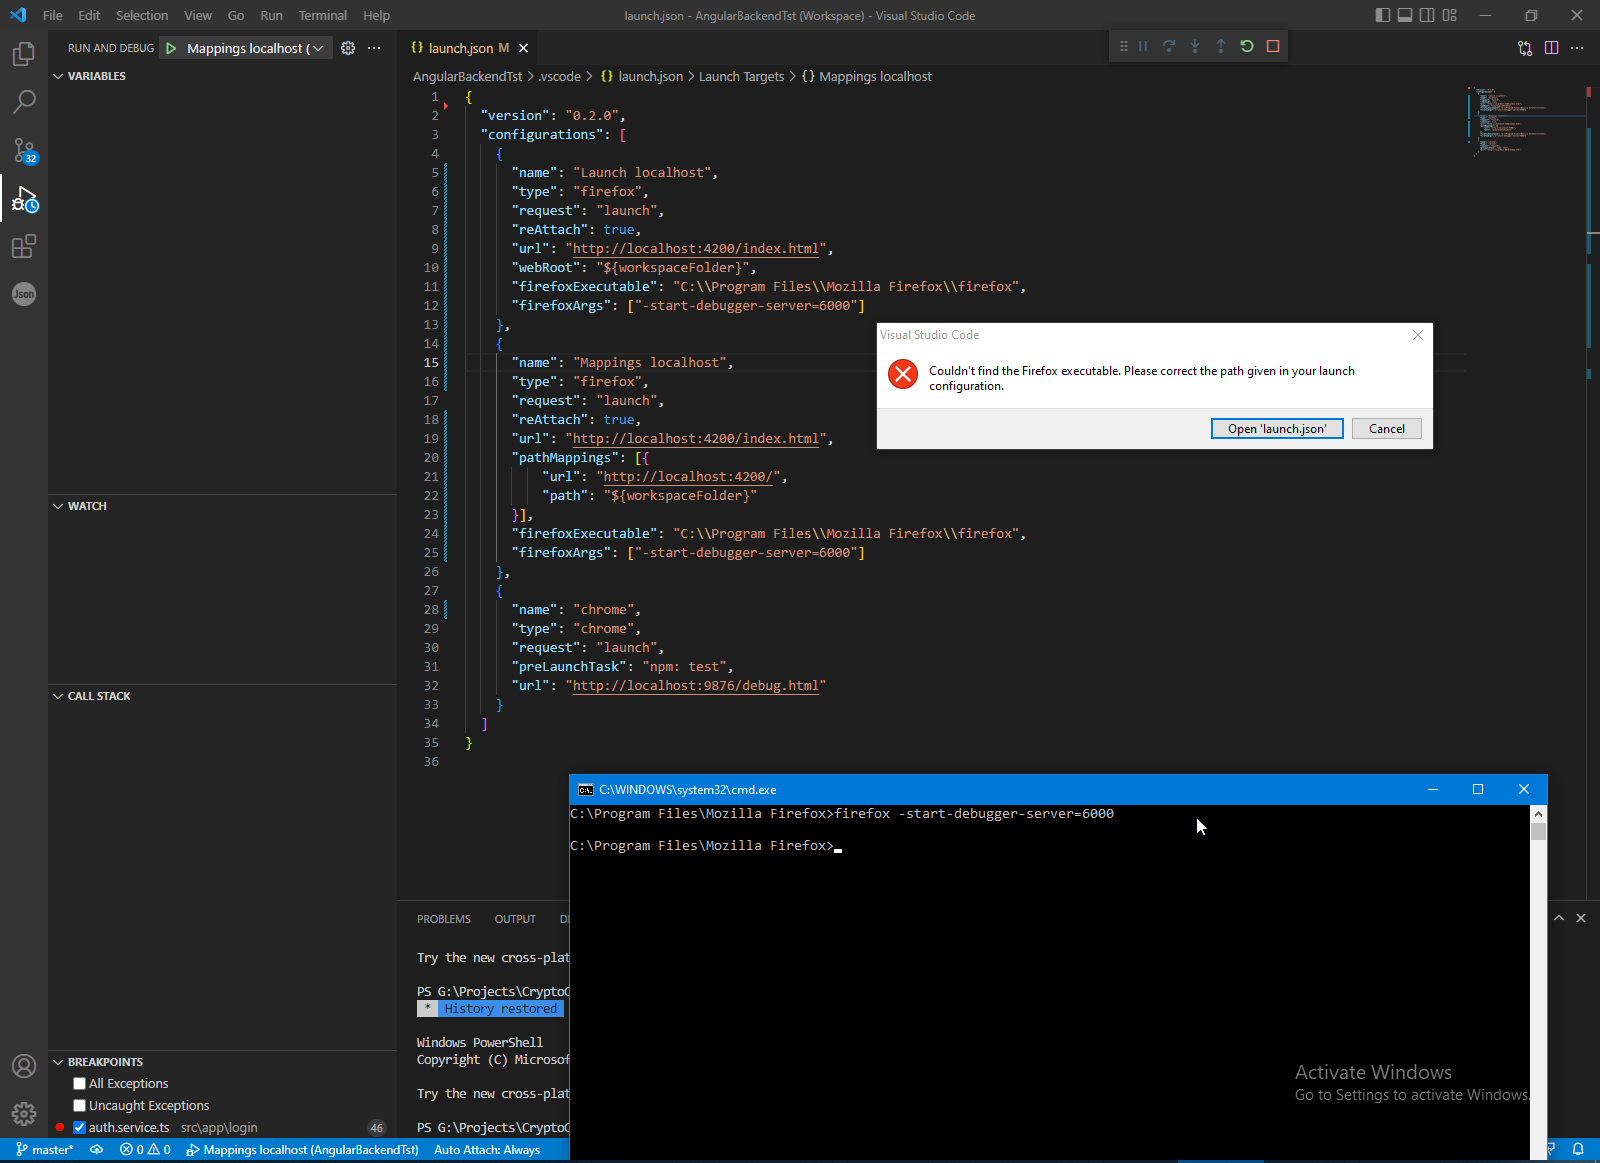1600x1163 pixels.
Task: Open Source Control view with 32 badge
Action: [24, 150]
